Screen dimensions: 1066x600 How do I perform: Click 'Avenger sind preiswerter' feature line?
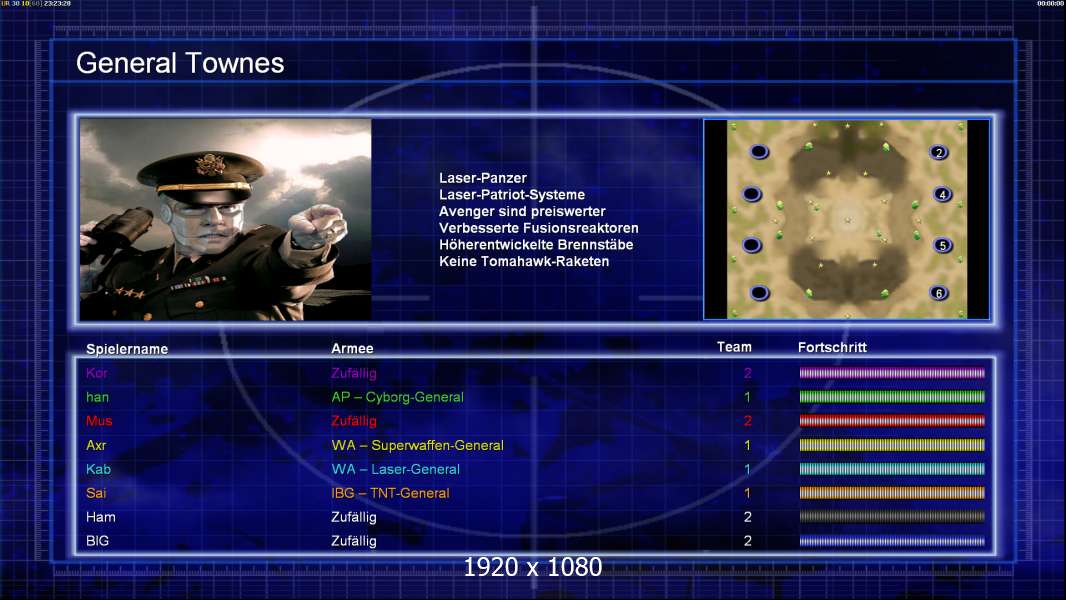(522, 211)
